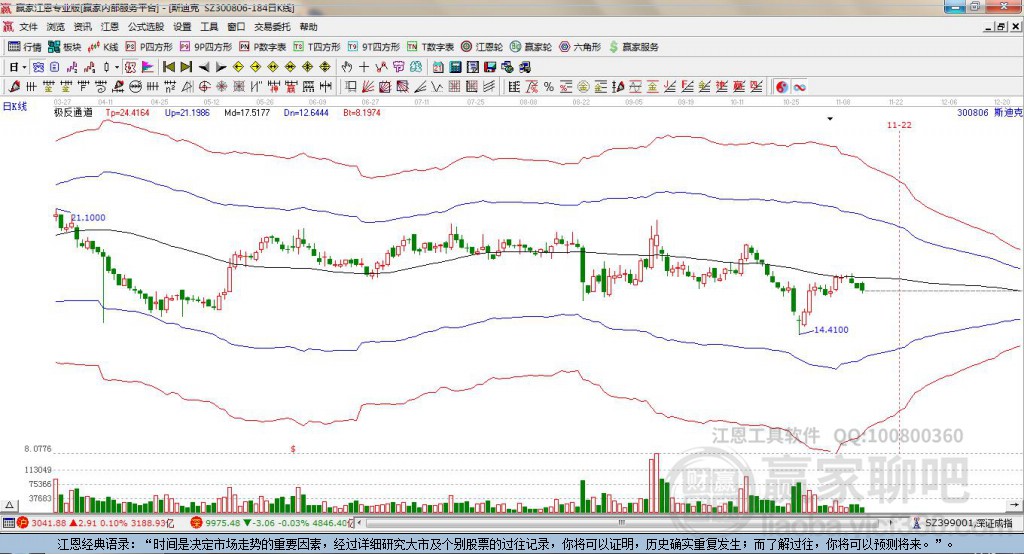The height and width of the screenshot is (554, 1024).
Task: Open the 文件 menu
Action: [29, 27]
